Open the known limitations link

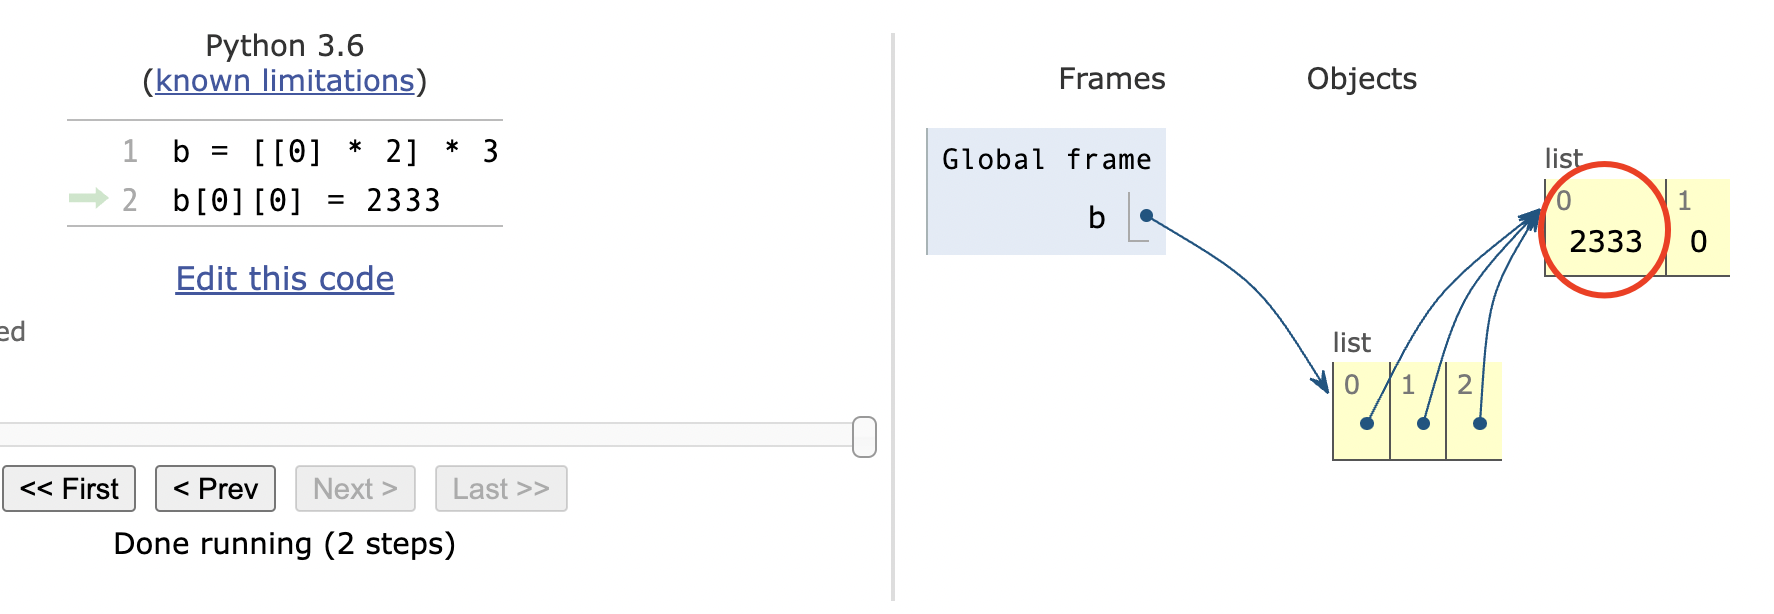click(x=285, y=81)
